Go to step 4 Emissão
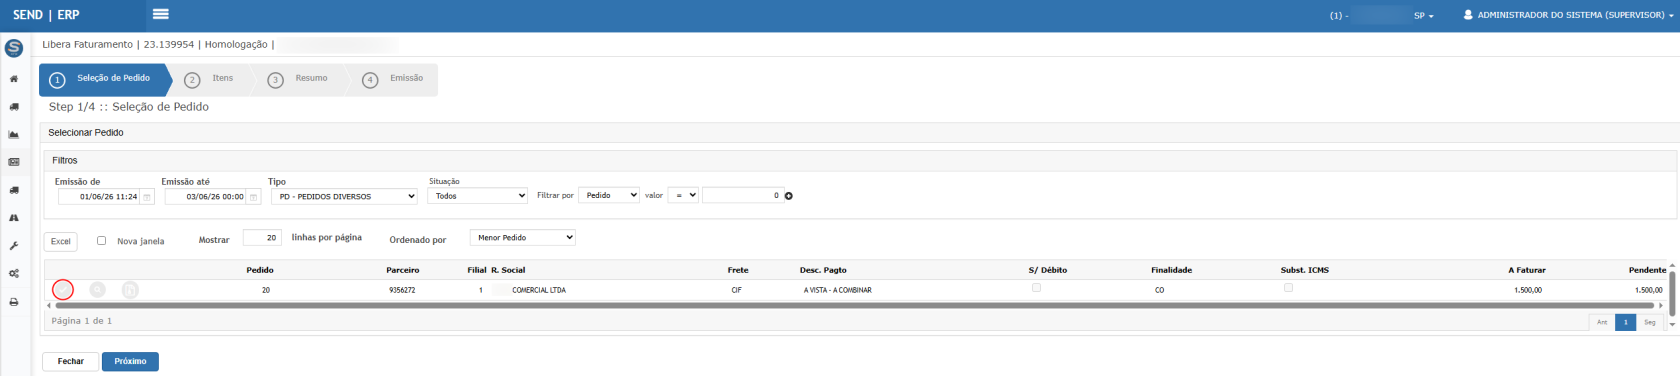1680x376 pixels. 393,79
